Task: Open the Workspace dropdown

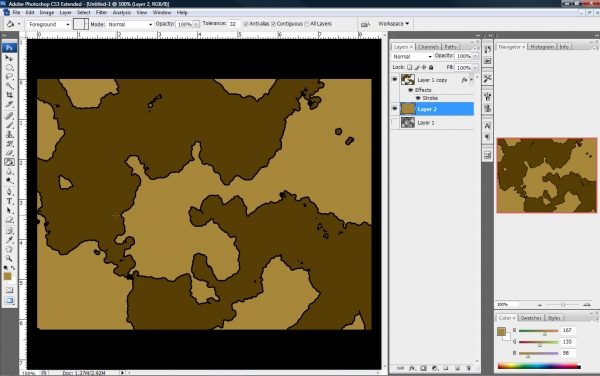Action: (393, 24)
